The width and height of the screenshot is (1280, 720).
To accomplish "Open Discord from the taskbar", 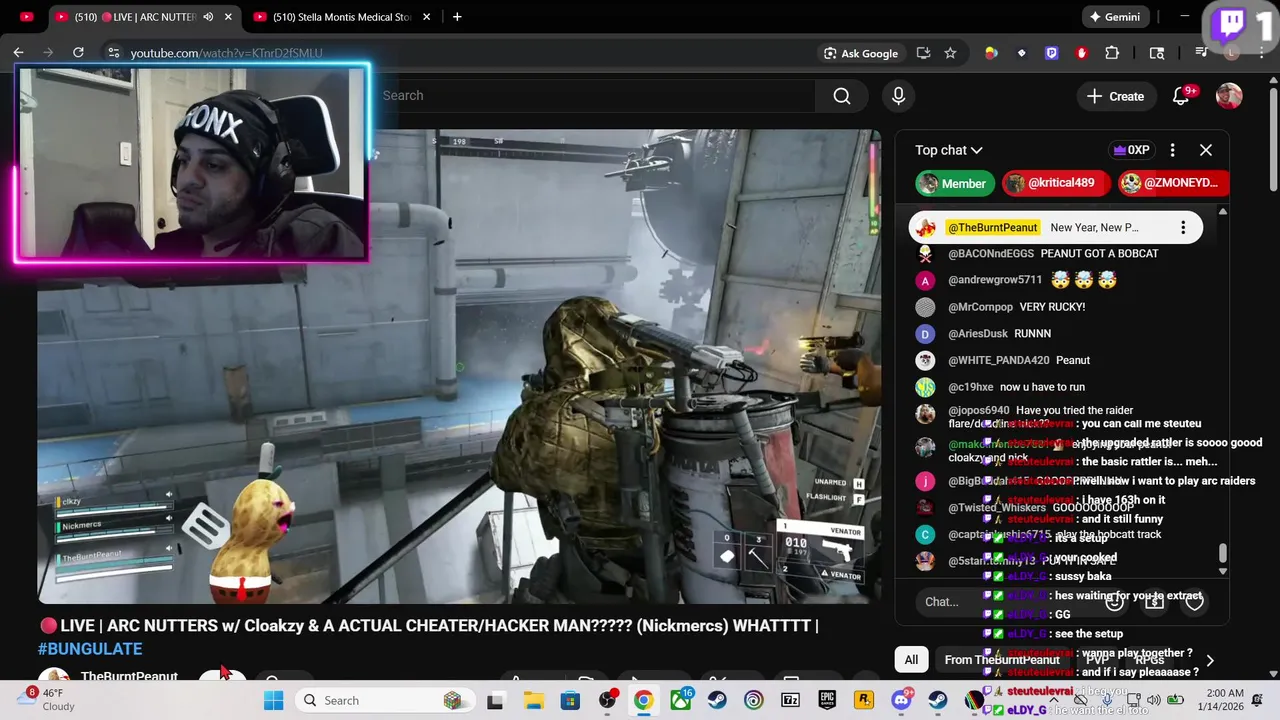I will 901,700.
